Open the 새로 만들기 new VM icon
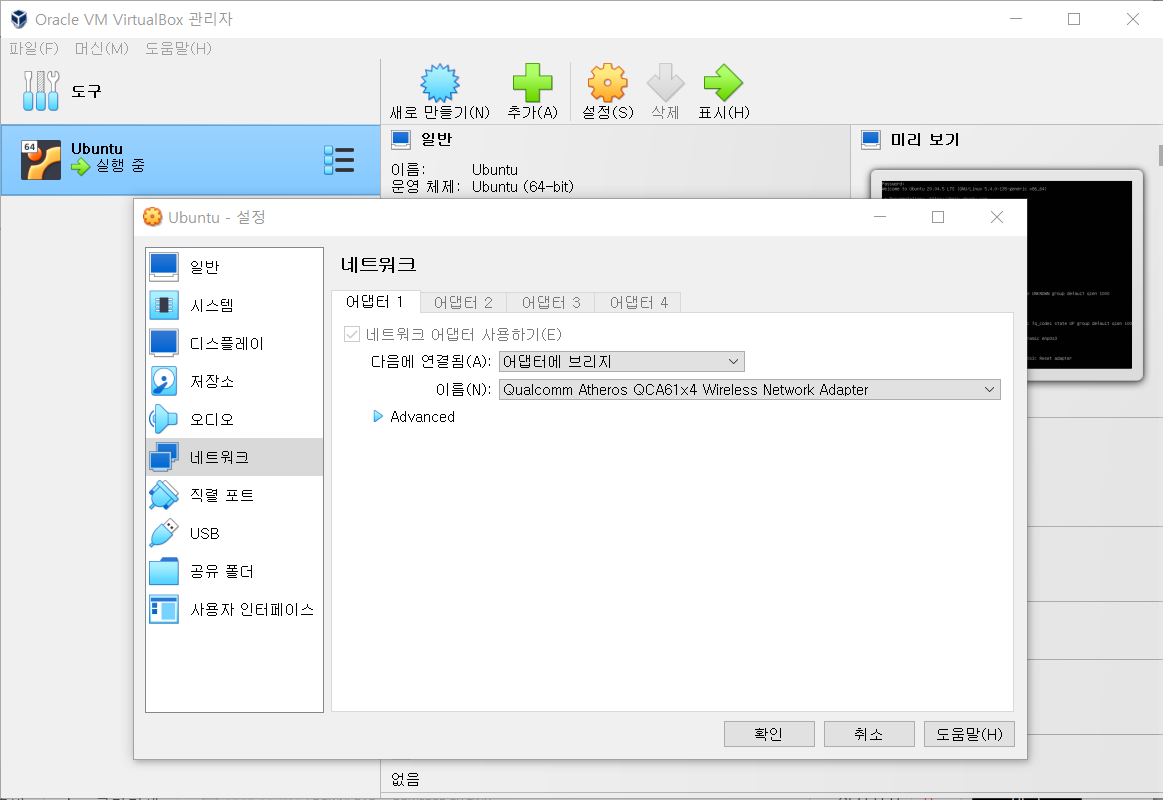The height and width of the screenshot is (800, 1163). pos(438,84)
